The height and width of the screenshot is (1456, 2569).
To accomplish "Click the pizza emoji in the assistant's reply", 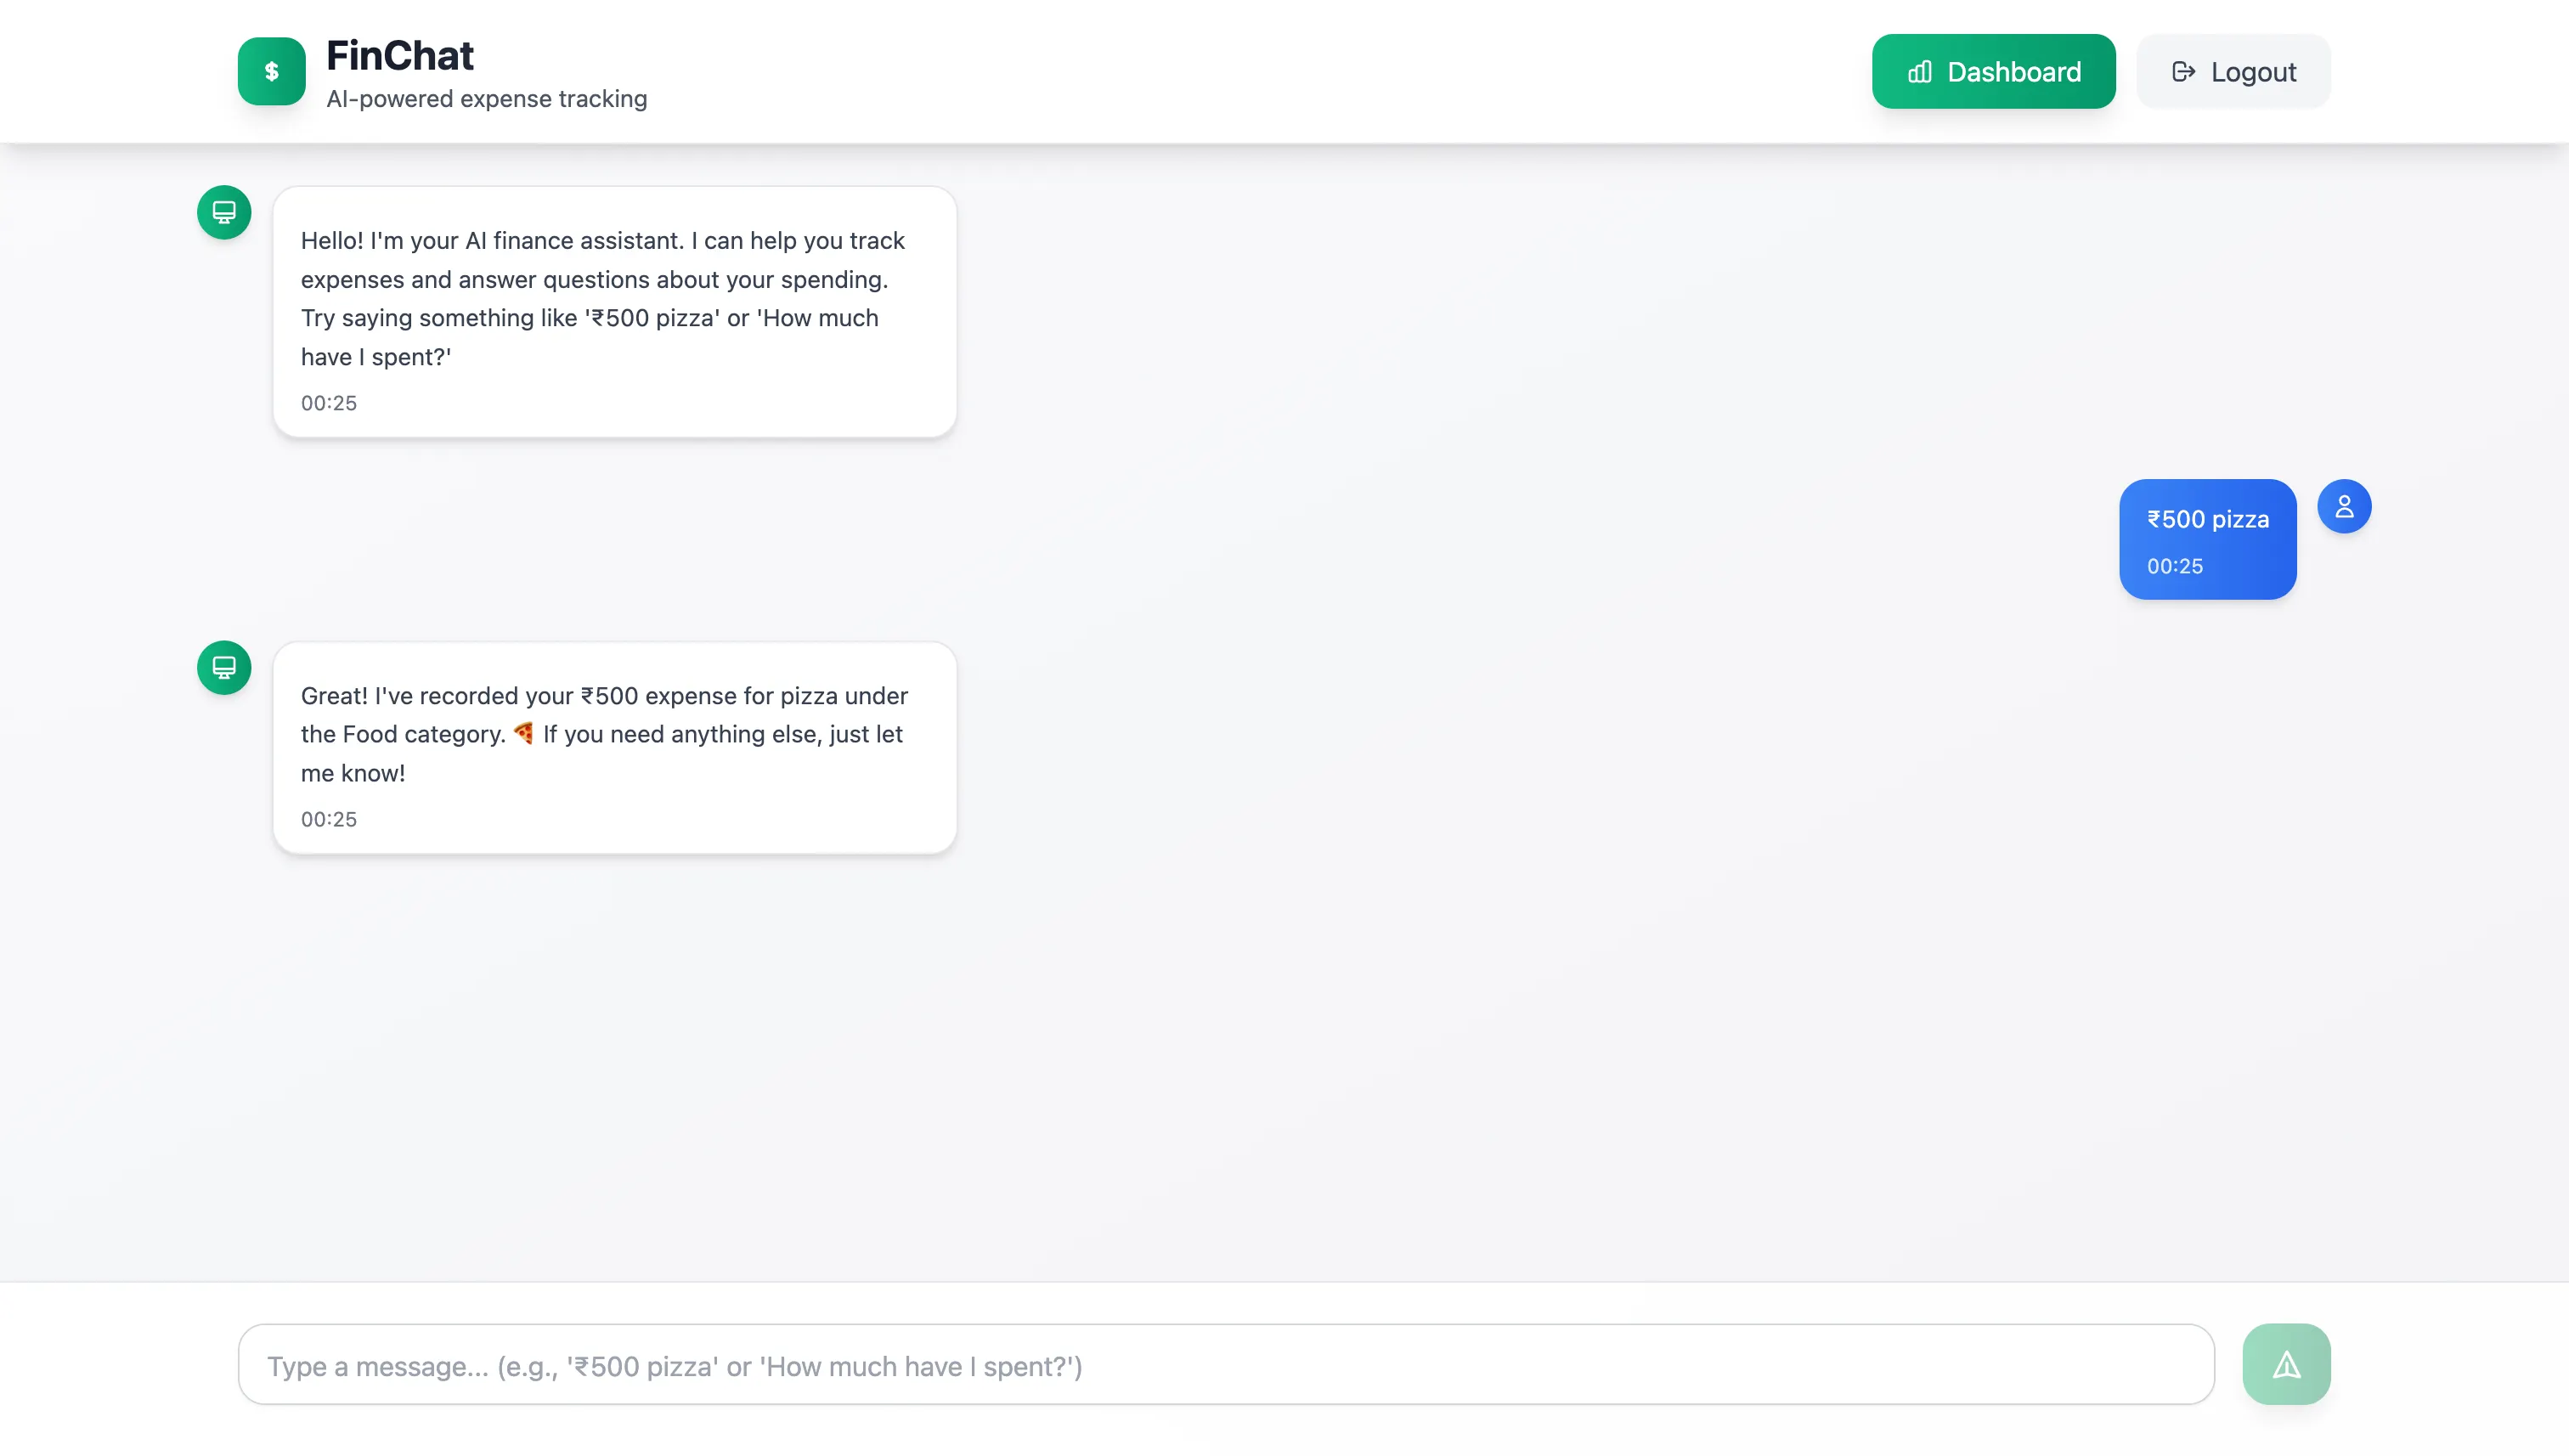I will point(523,733).
